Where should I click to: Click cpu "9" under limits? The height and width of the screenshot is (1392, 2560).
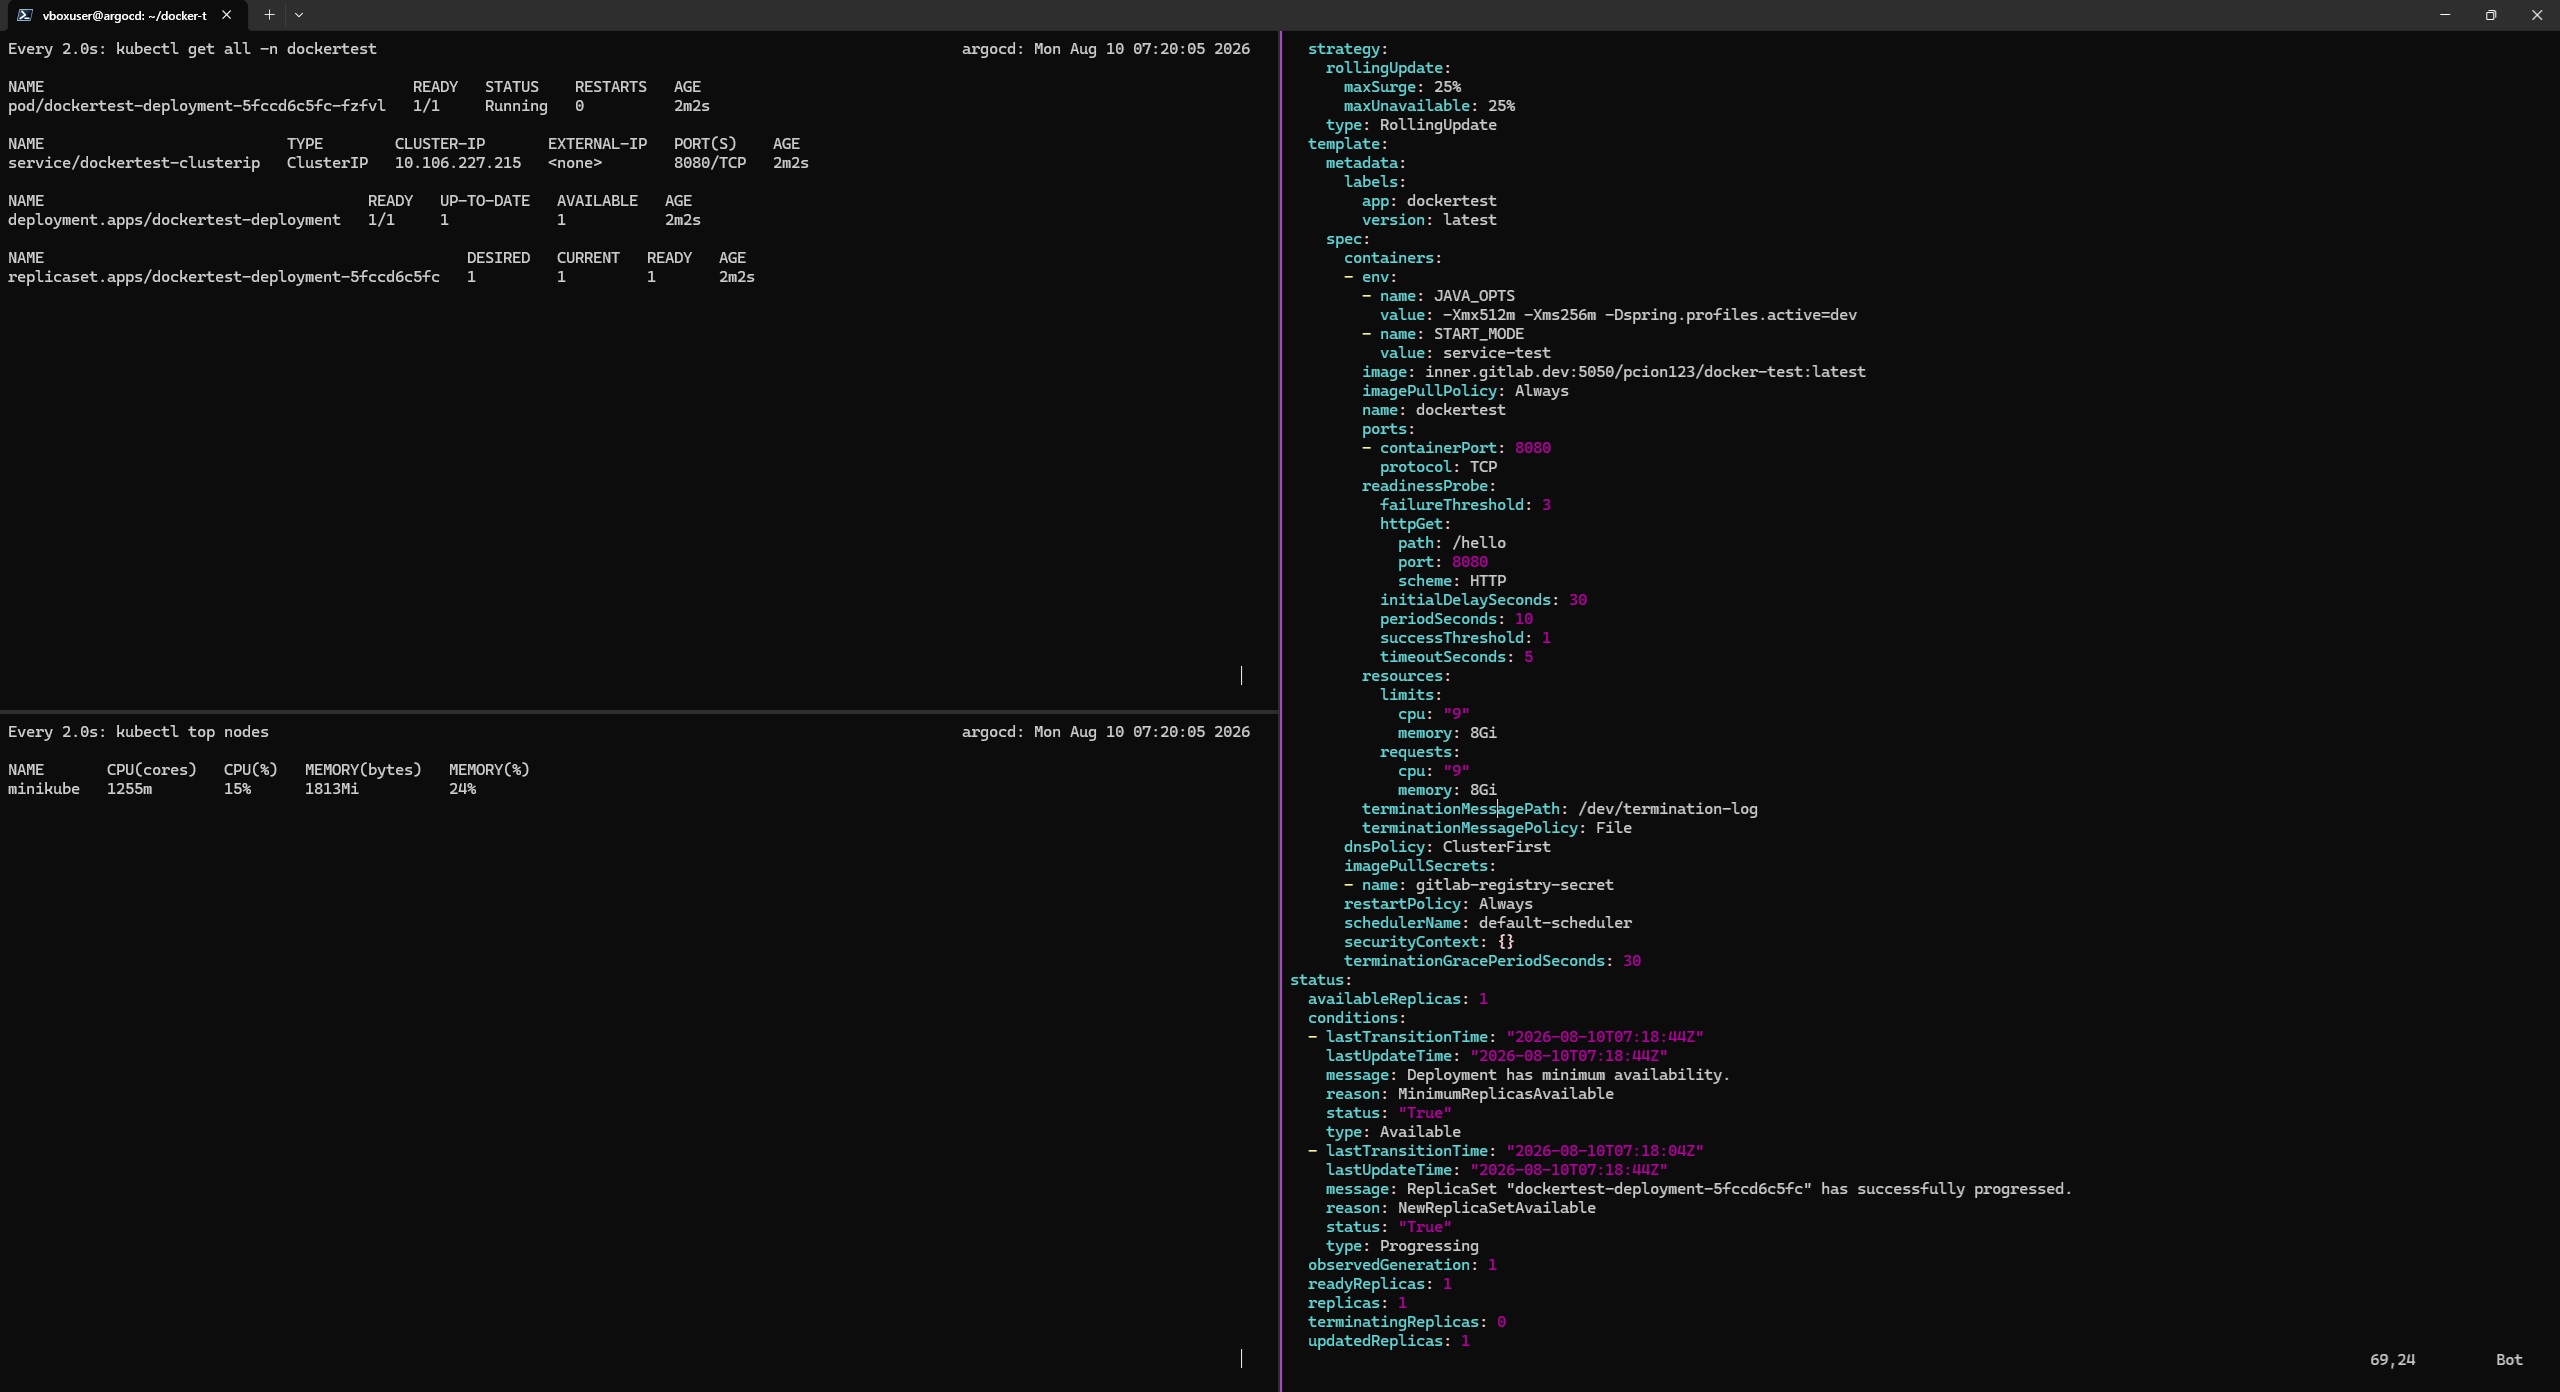1434,714
